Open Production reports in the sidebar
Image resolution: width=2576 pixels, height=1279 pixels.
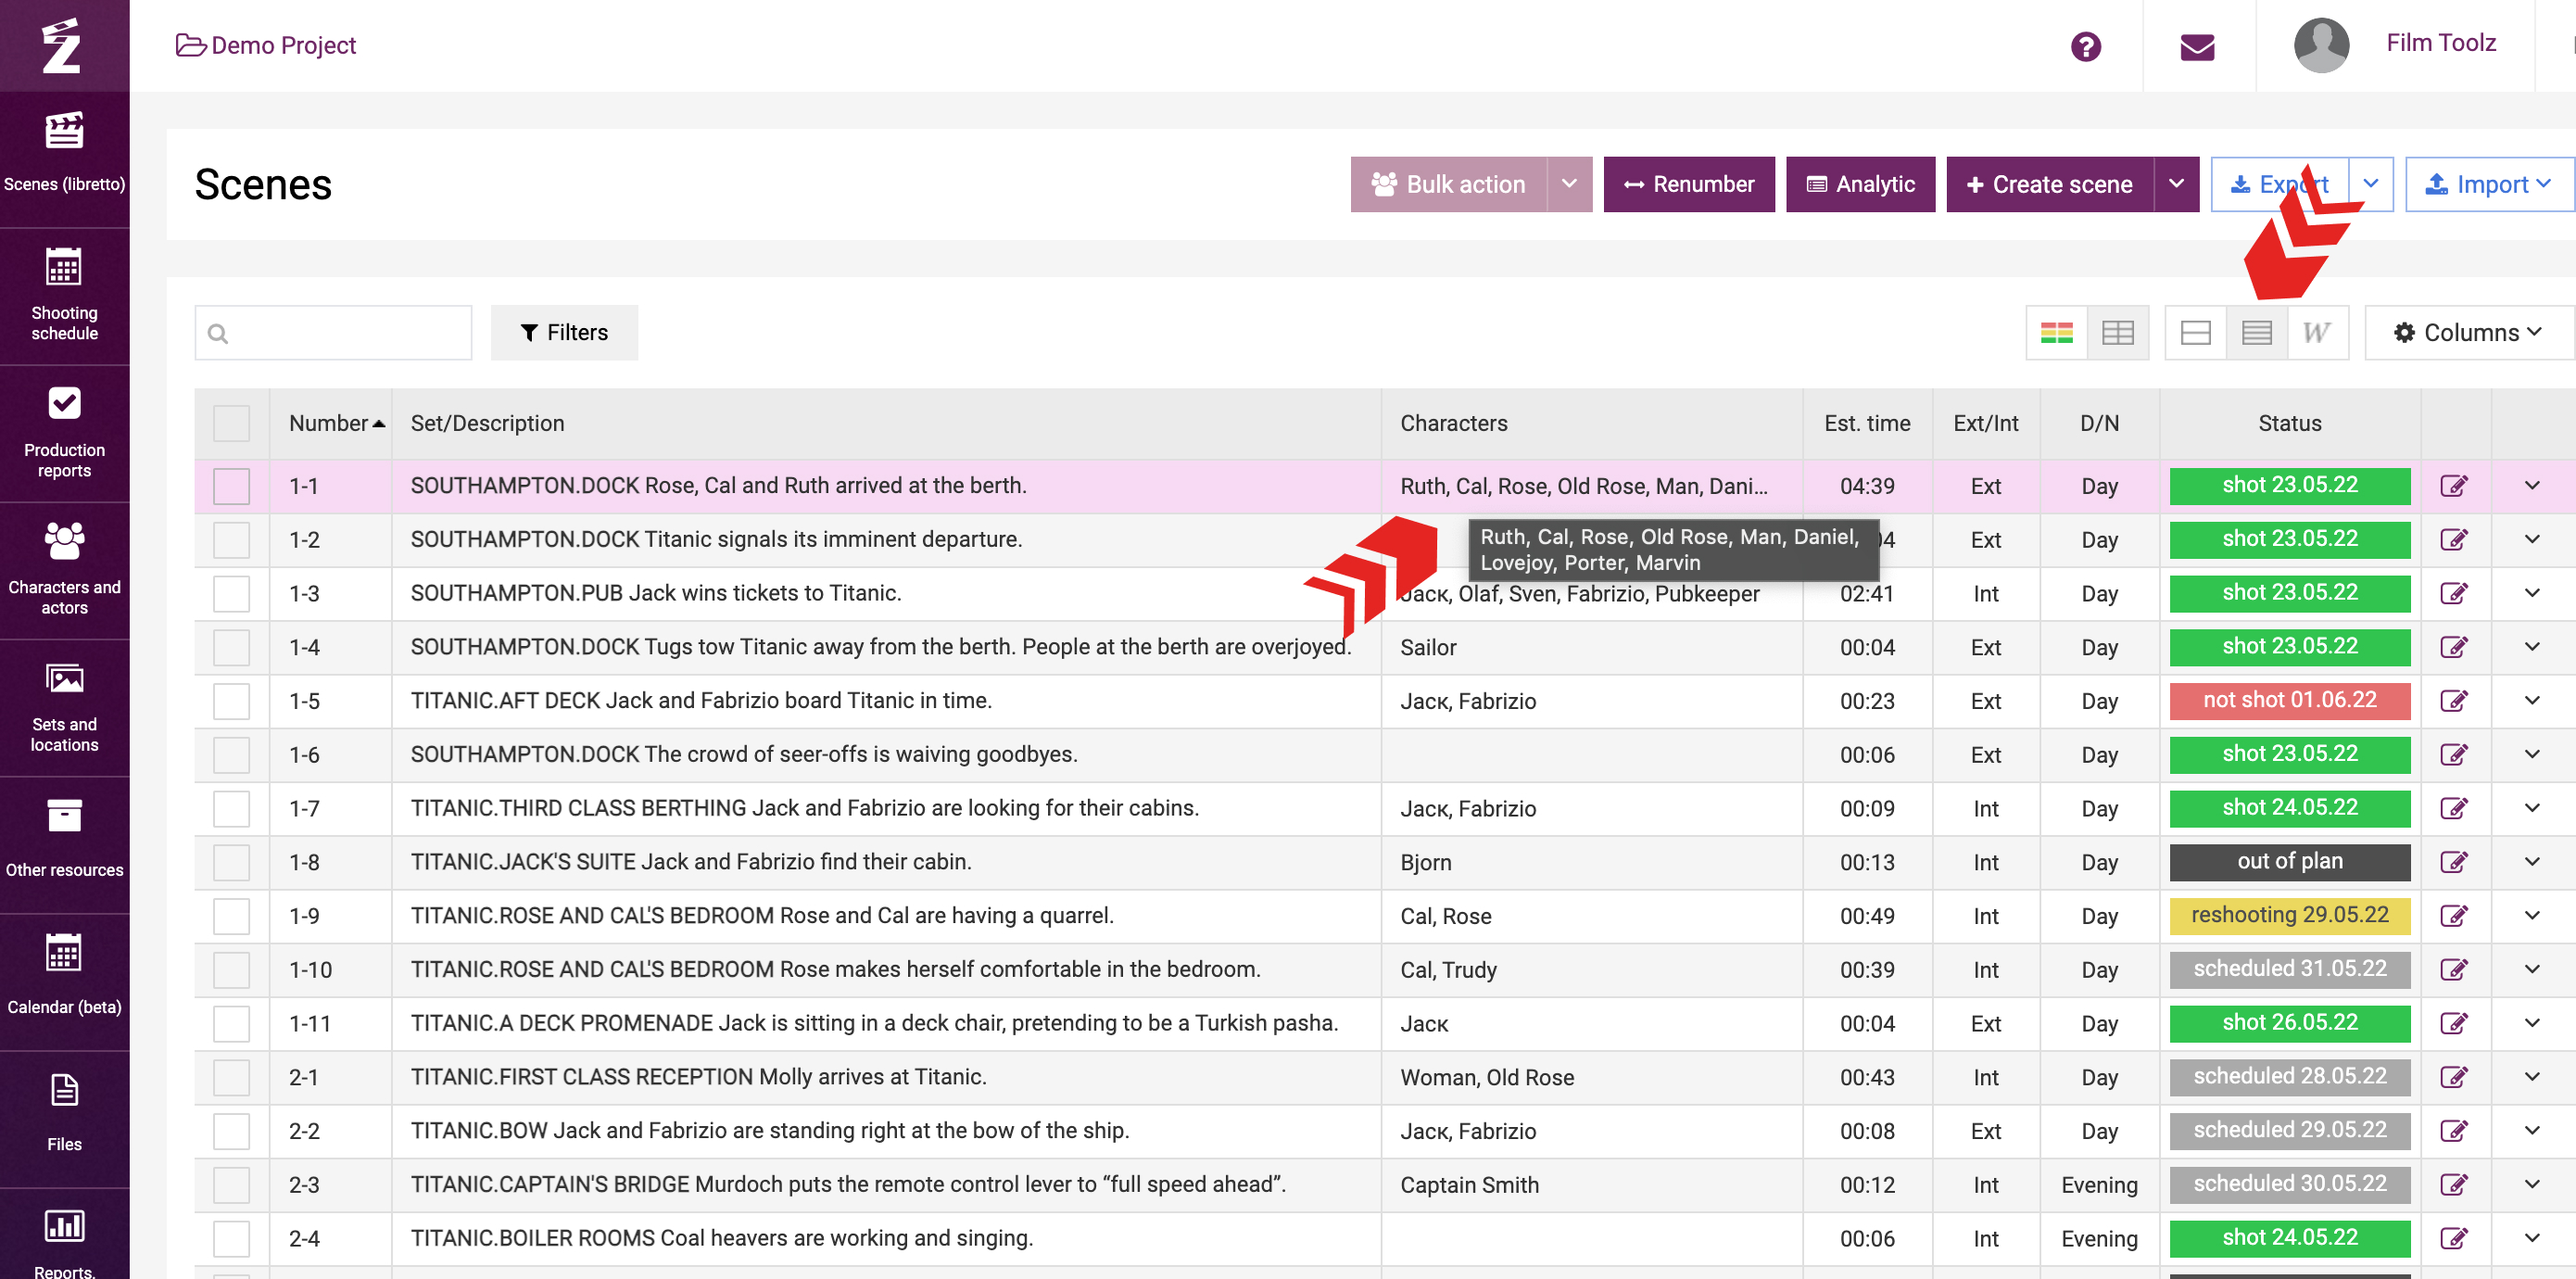pyautogui.click(x=64, y=433)
